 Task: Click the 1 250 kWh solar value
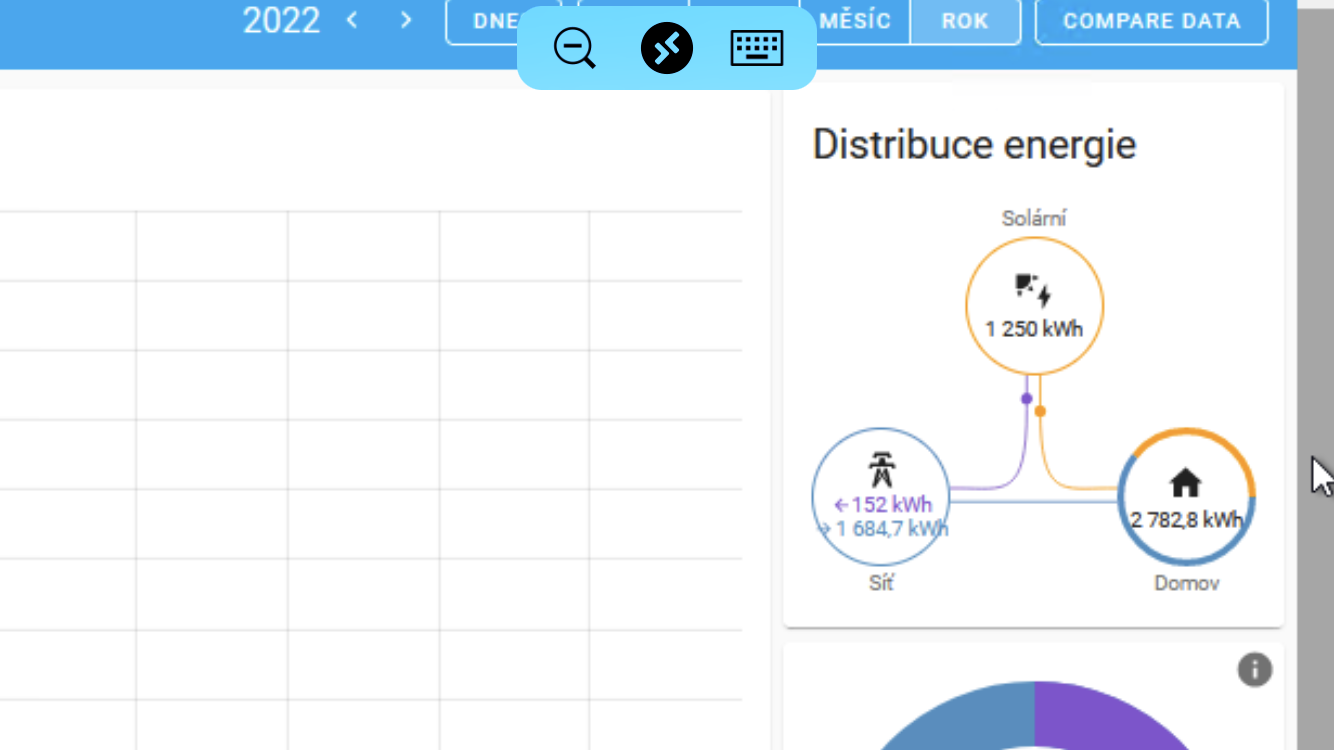pos(1034,329)
